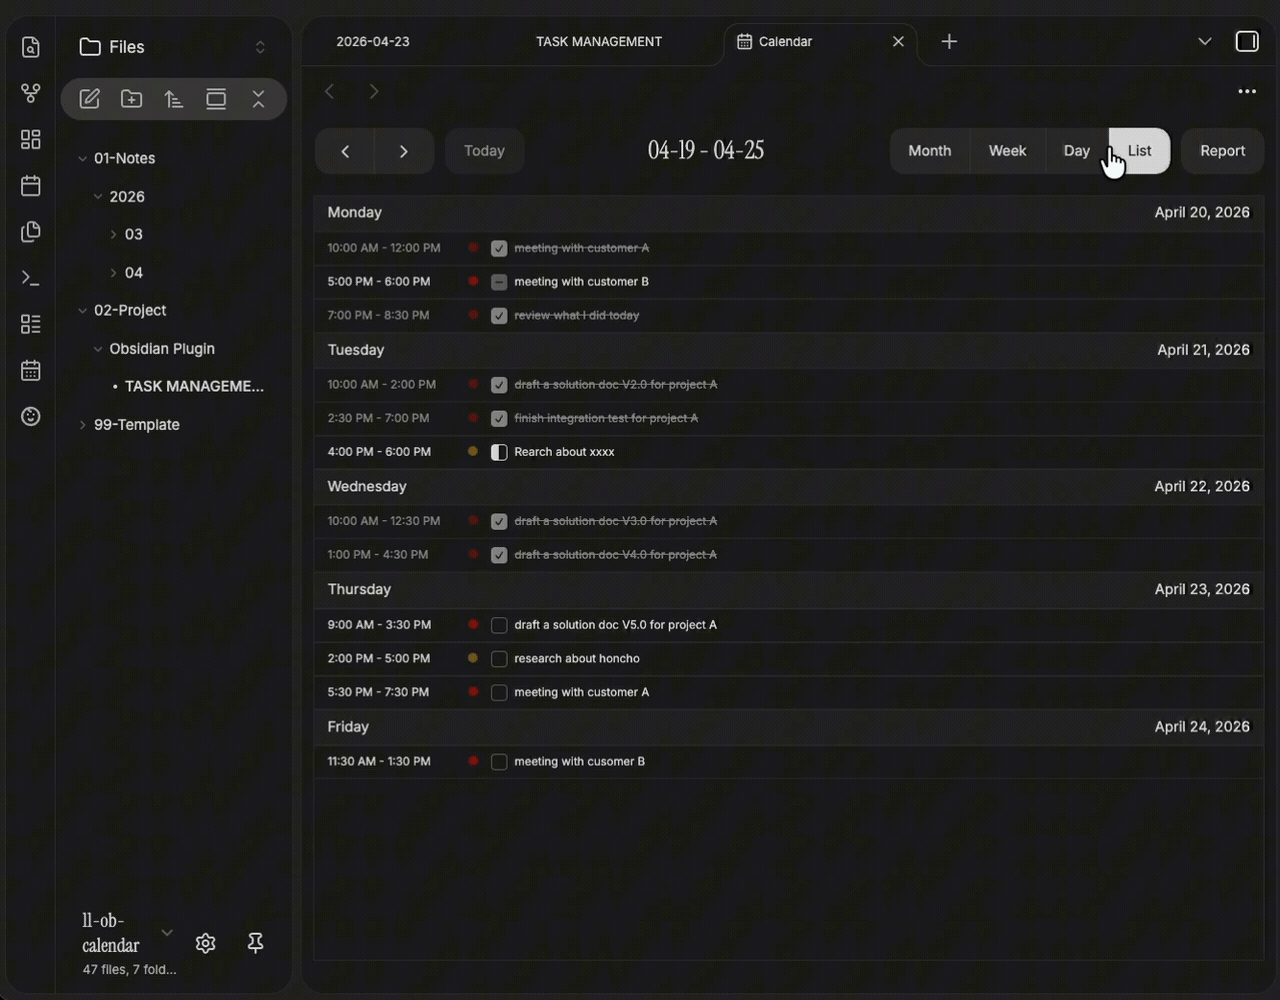The width and height of the screenshot is (1280, 1000).
Task: Create a new note in Files panel
Action: pyautogui.click(x=90, y=99)
